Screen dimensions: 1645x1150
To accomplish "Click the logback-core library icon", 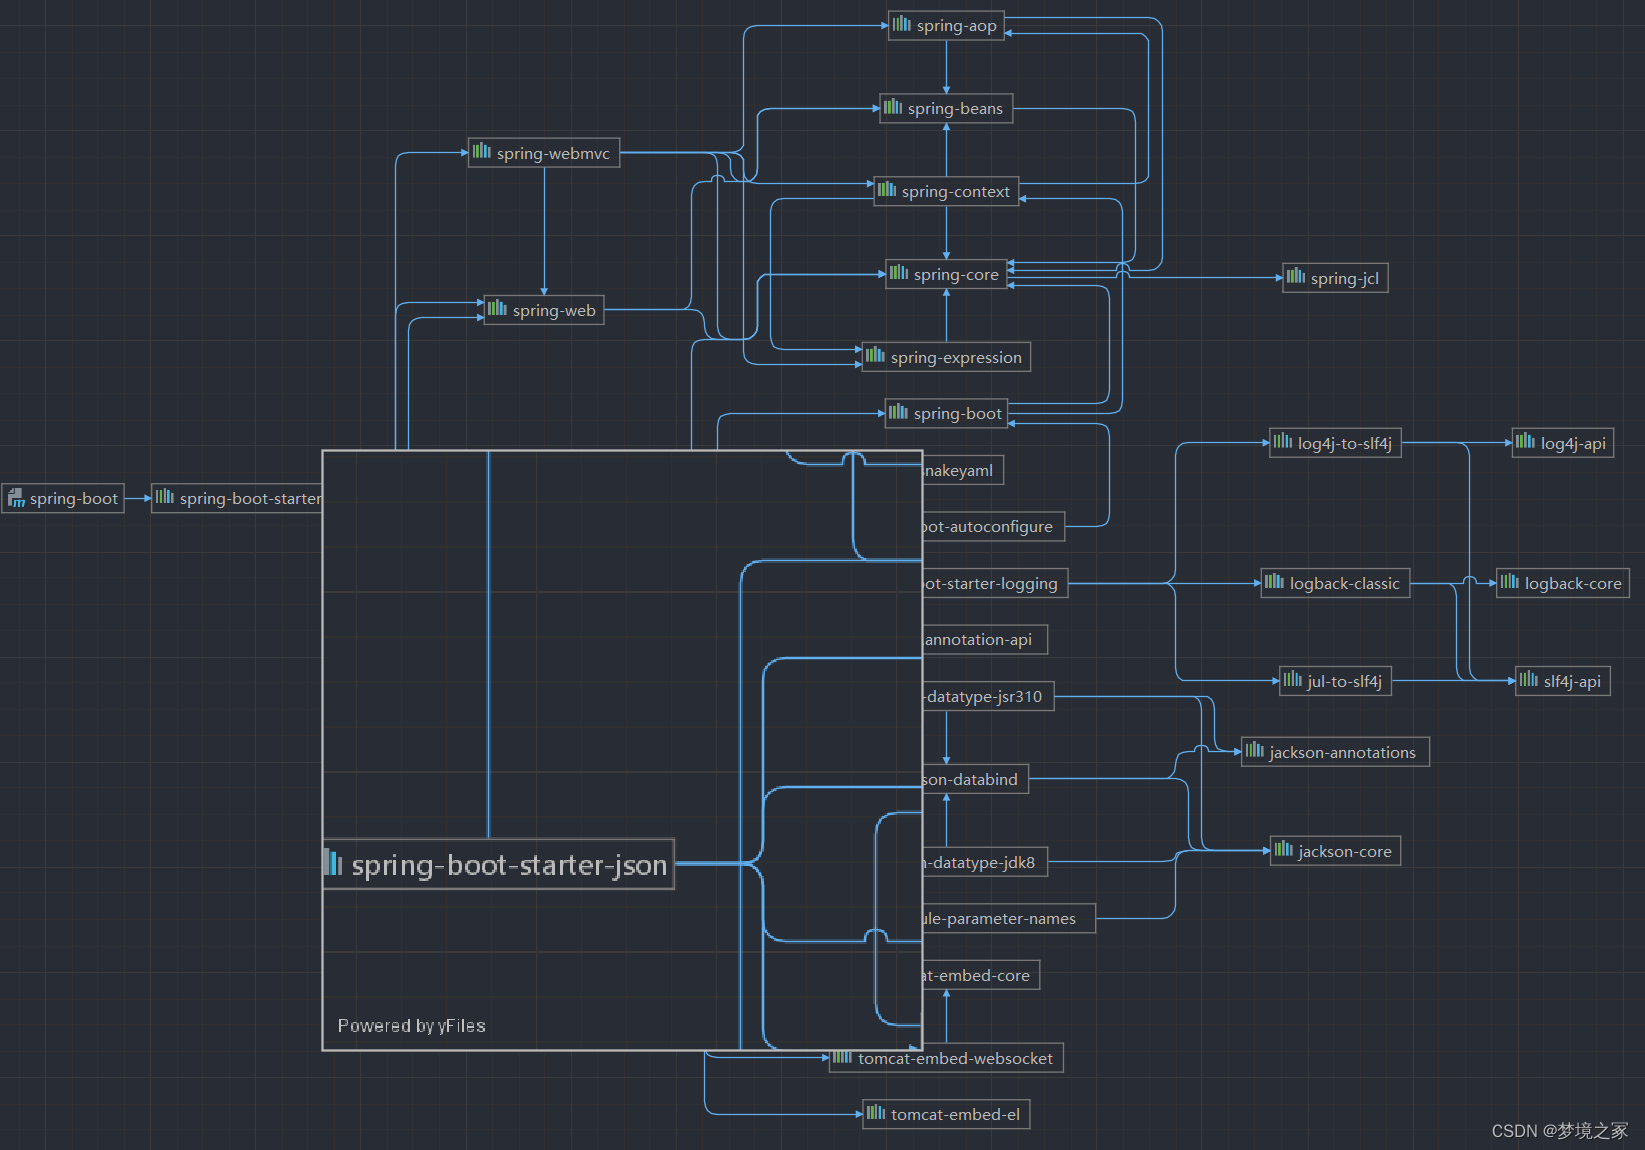I will (1510, 581).
